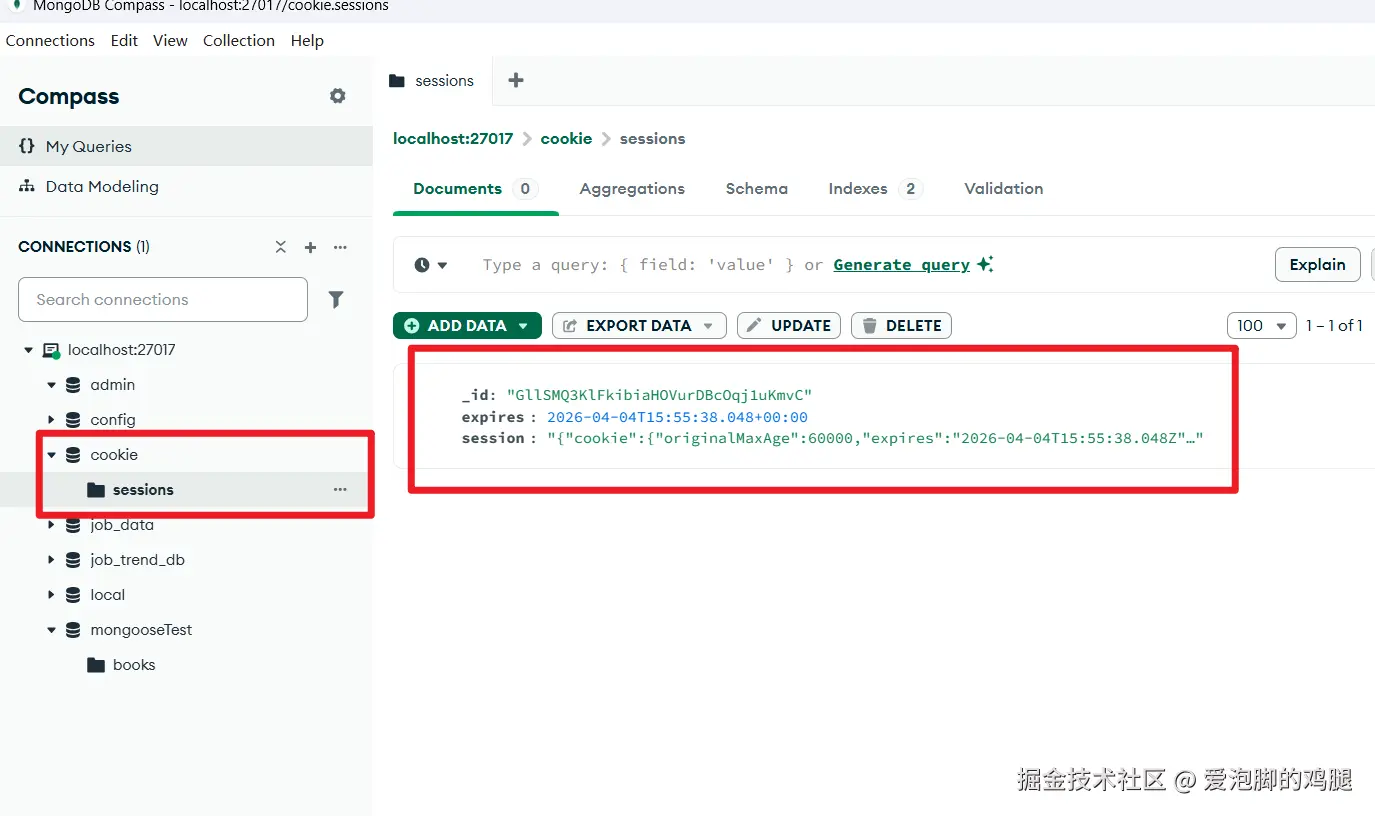Open the Edit menu

click(x=124, y=41)
